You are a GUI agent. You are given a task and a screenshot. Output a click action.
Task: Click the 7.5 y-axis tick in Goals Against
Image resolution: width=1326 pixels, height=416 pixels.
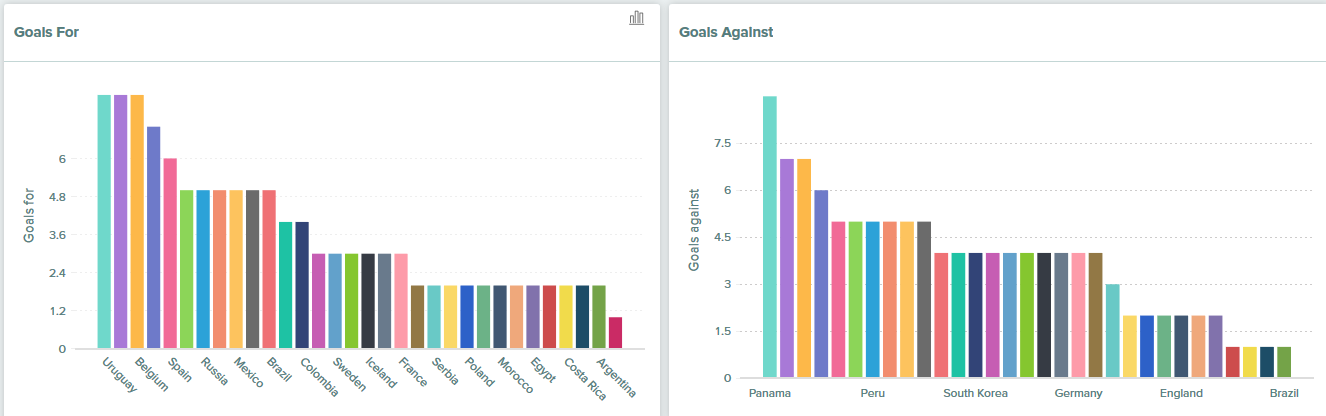coord(722,143)
